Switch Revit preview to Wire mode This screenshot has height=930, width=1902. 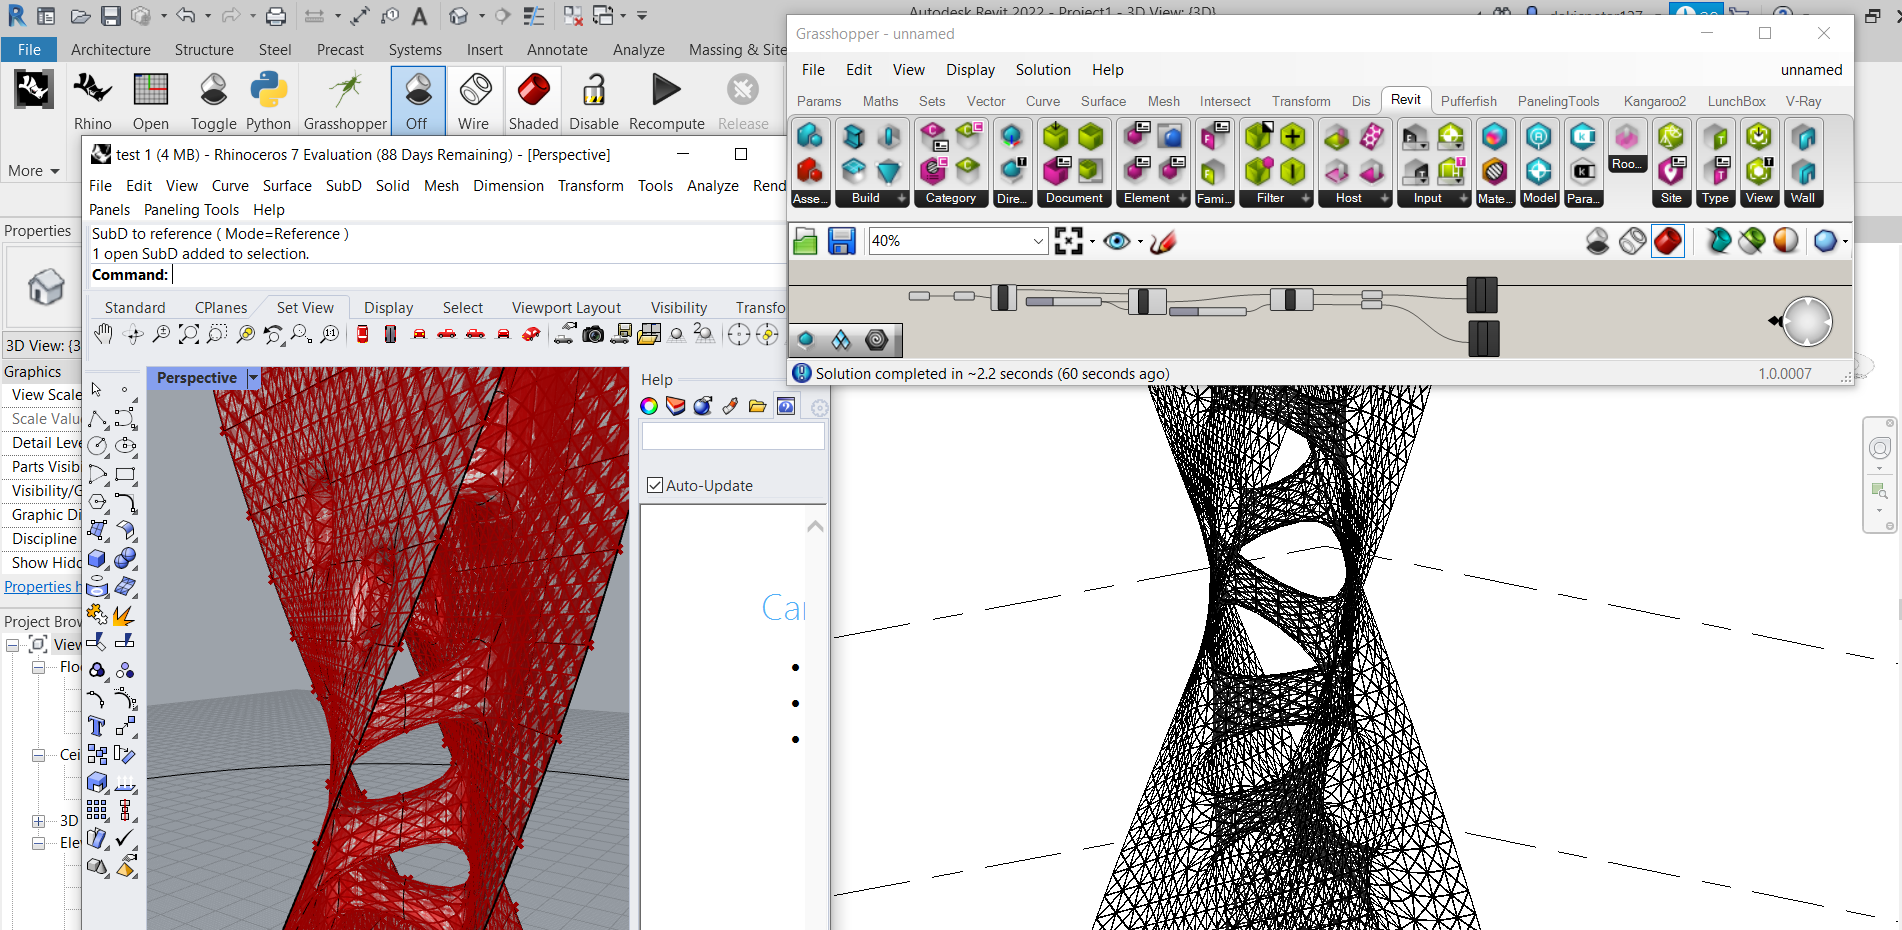coord(474,100)
